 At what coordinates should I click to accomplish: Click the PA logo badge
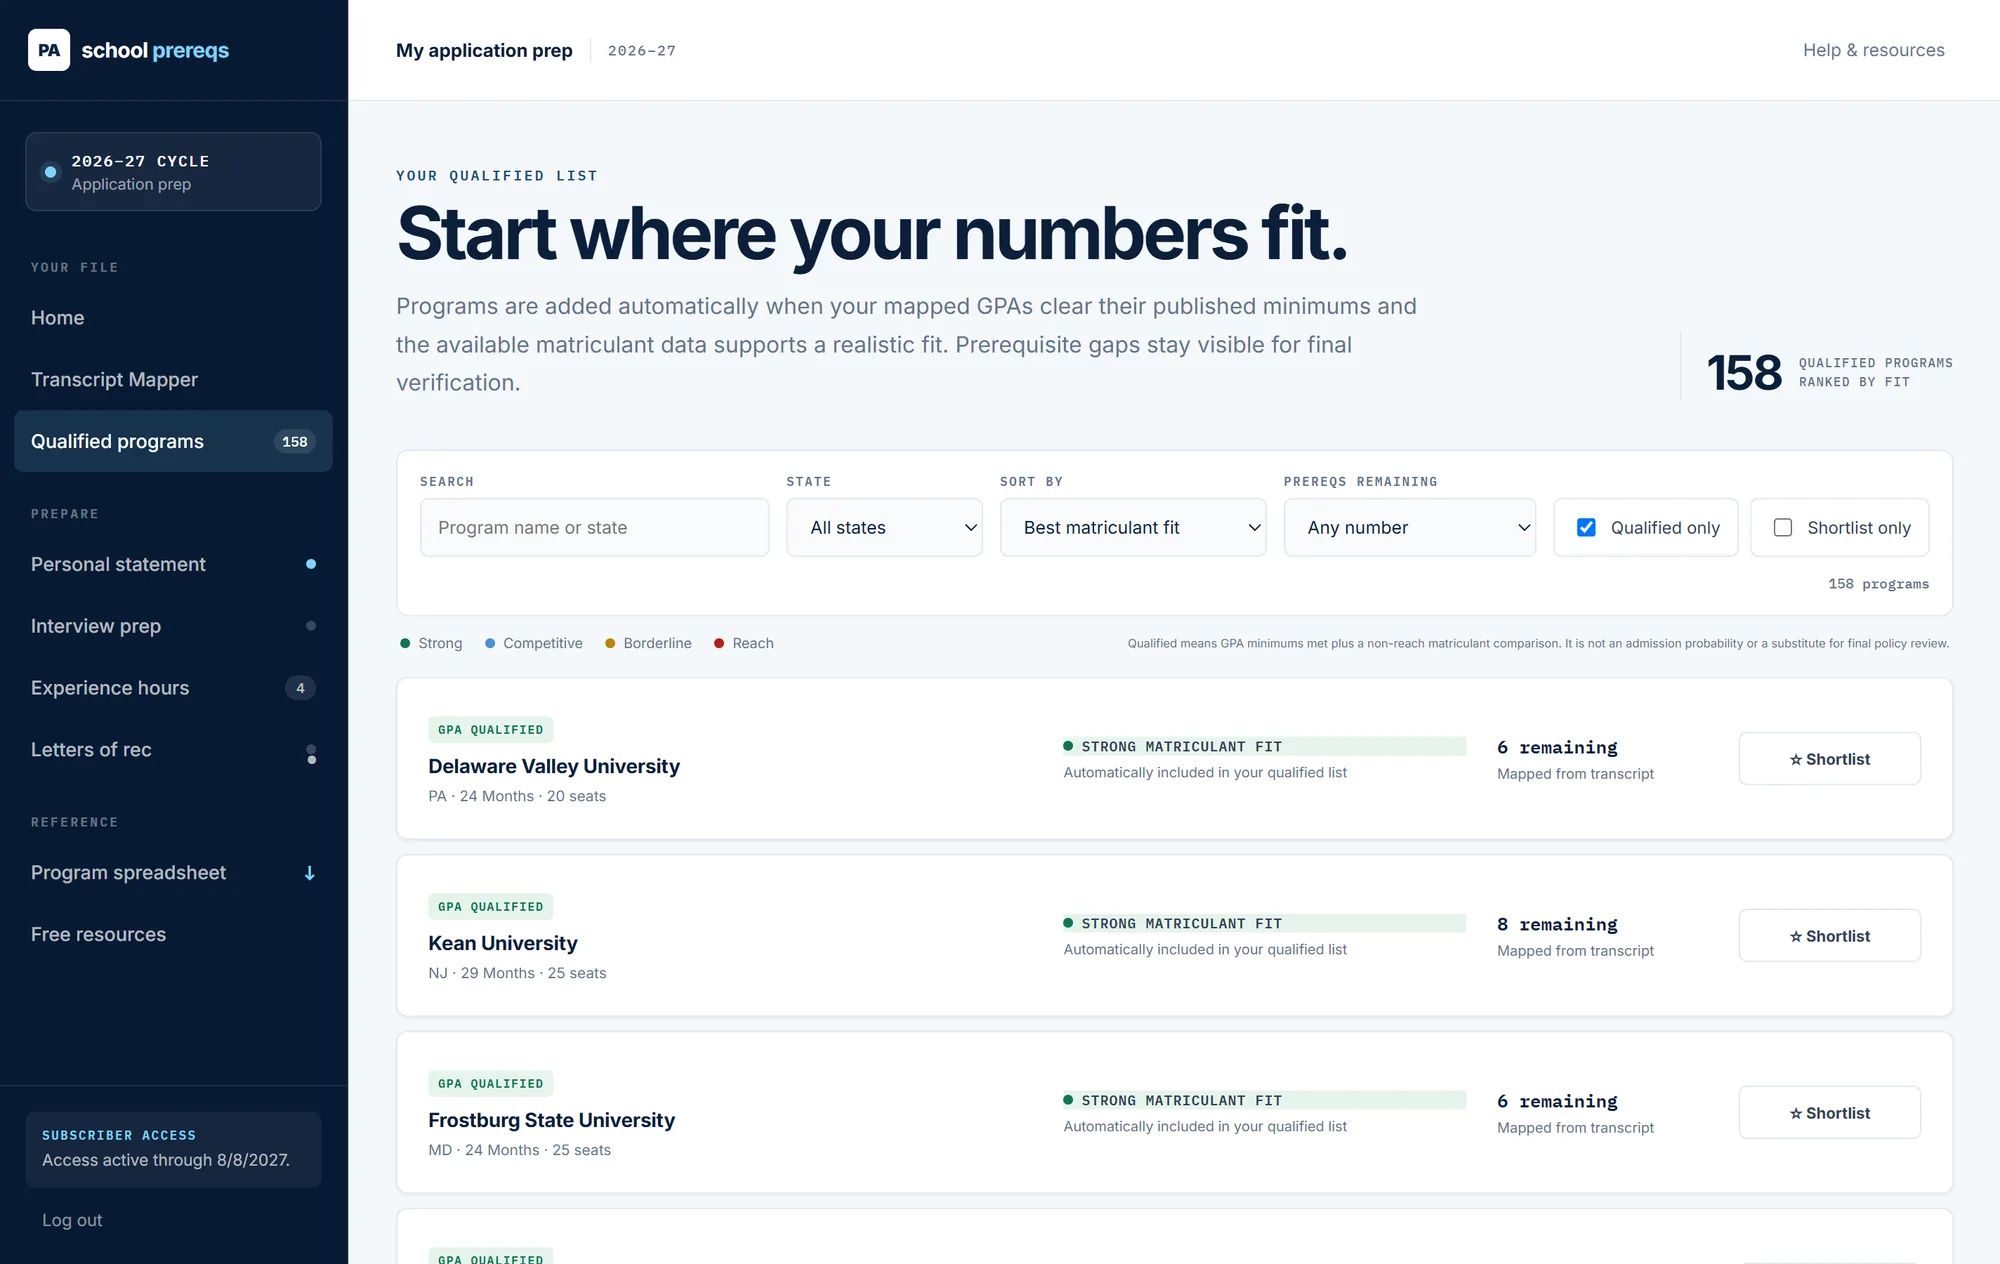pos(49,50)
